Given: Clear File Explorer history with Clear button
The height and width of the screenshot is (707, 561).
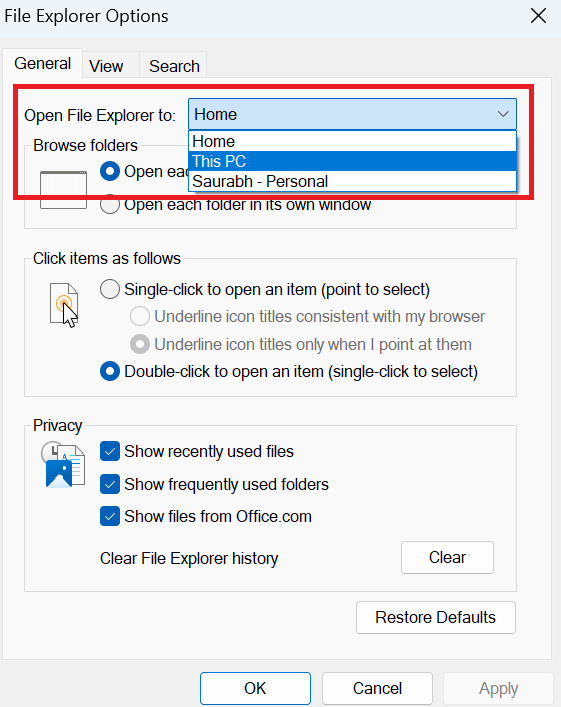Looking at the screenshot, I should [x=447, y=558].
